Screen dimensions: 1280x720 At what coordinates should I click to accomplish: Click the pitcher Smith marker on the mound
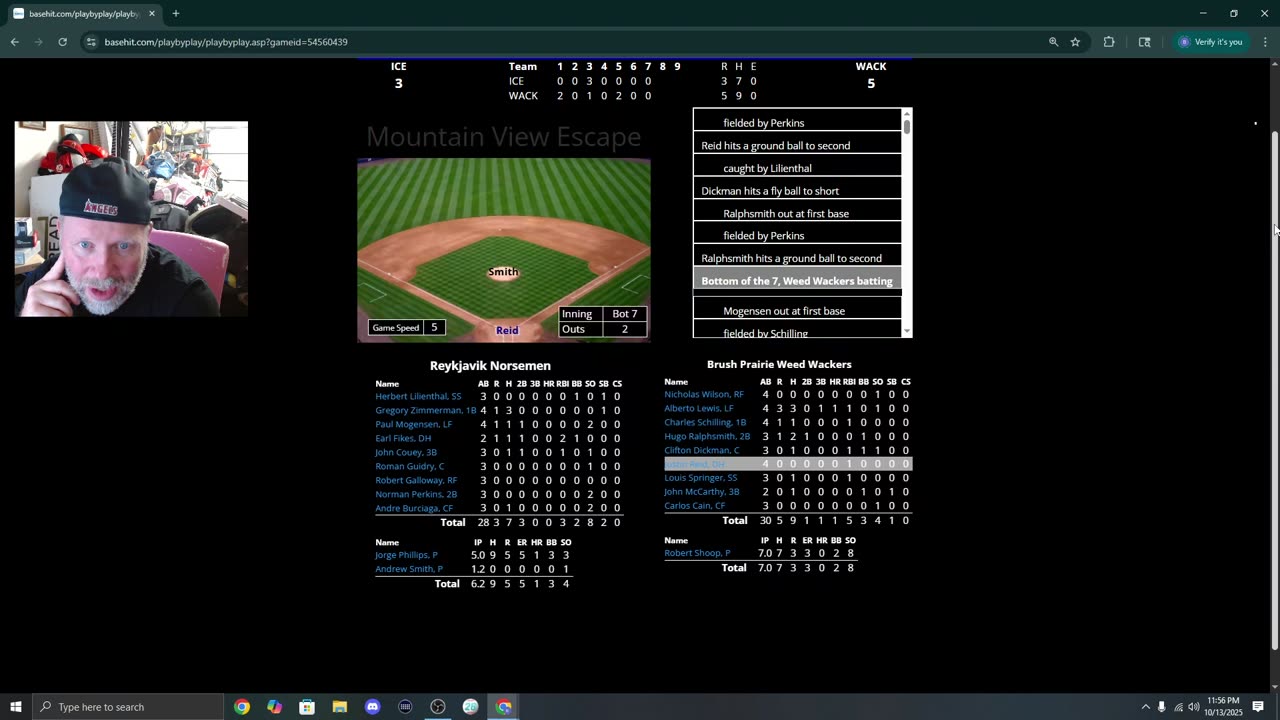click(503, 272)
